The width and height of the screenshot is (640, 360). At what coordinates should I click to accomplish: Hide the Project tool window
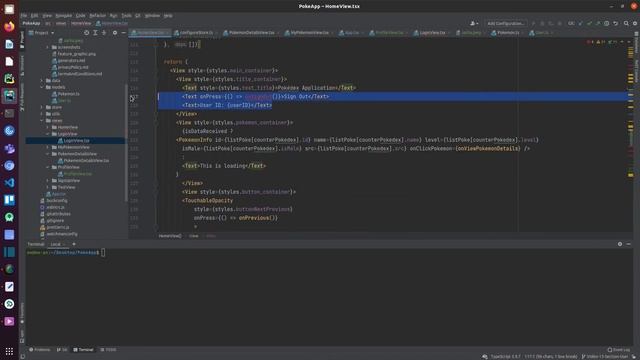123,33
